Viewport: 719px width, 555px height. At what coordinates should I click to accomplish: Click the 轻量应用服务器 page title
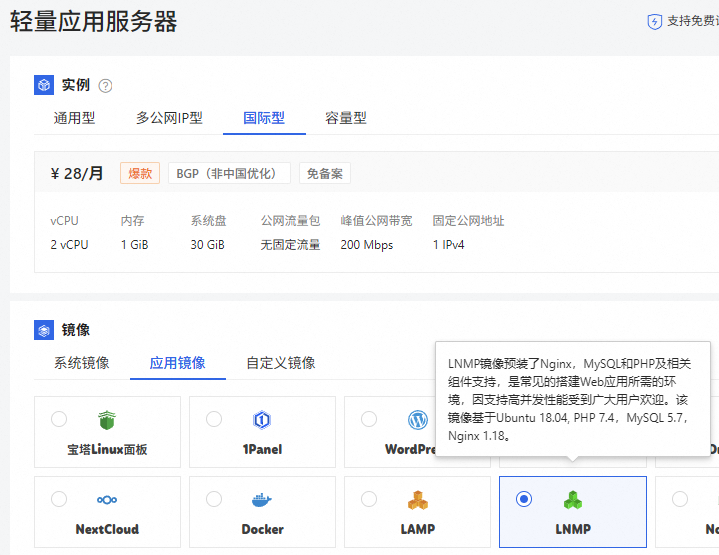click(x=94, y=22)
